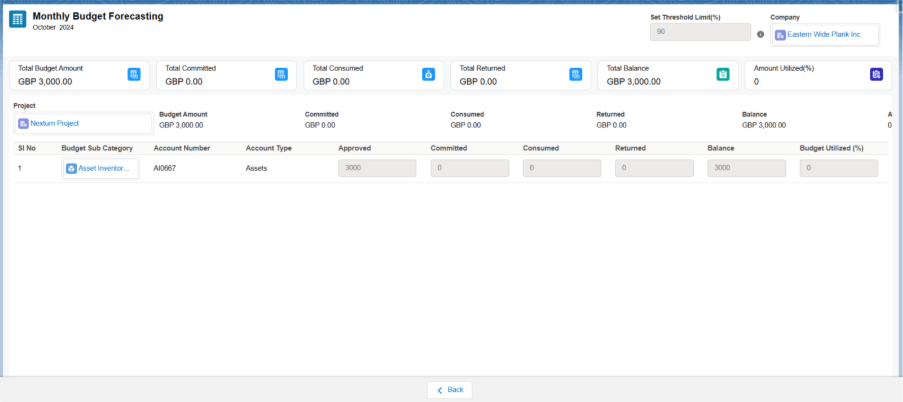Click the Set Threshold Limit input field

pos(700,33)
